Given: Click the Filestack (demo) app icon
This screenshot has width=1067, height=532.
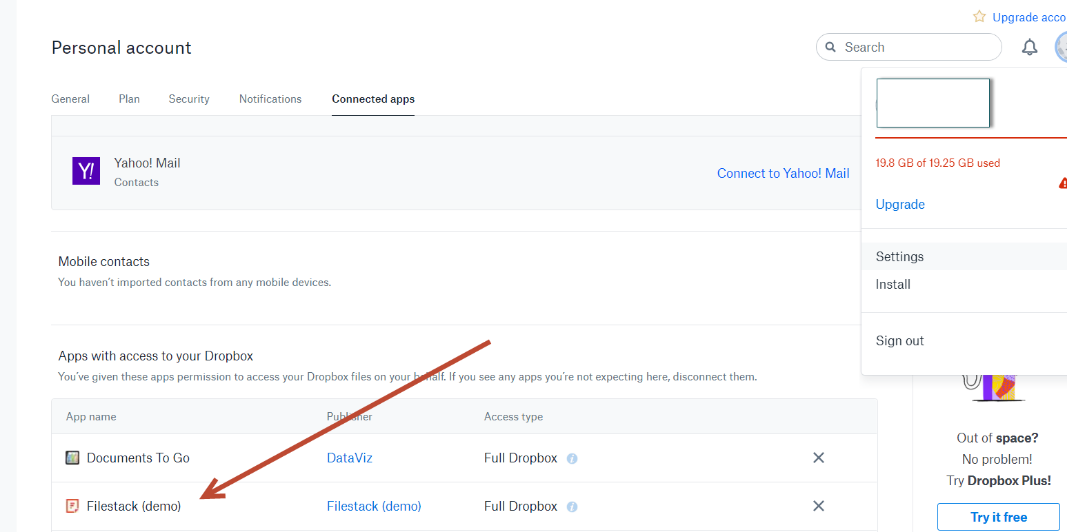Looking at the screenshot, I should tap(72, 506).
